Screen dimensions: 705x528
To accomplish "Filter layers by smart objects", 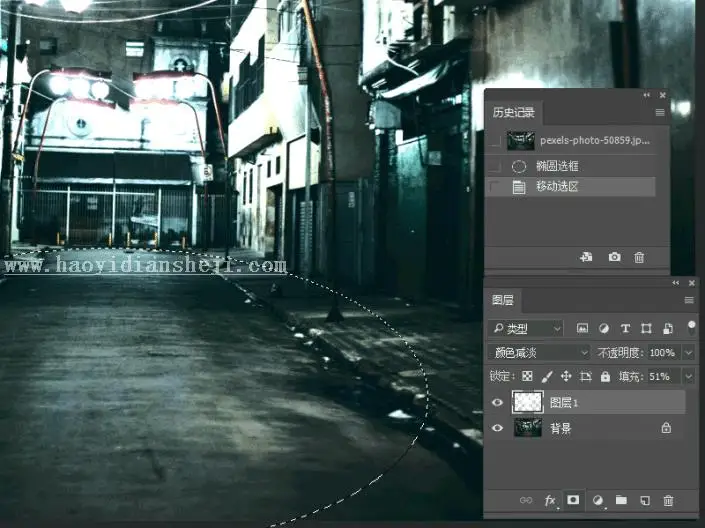I will coord(668,329).
